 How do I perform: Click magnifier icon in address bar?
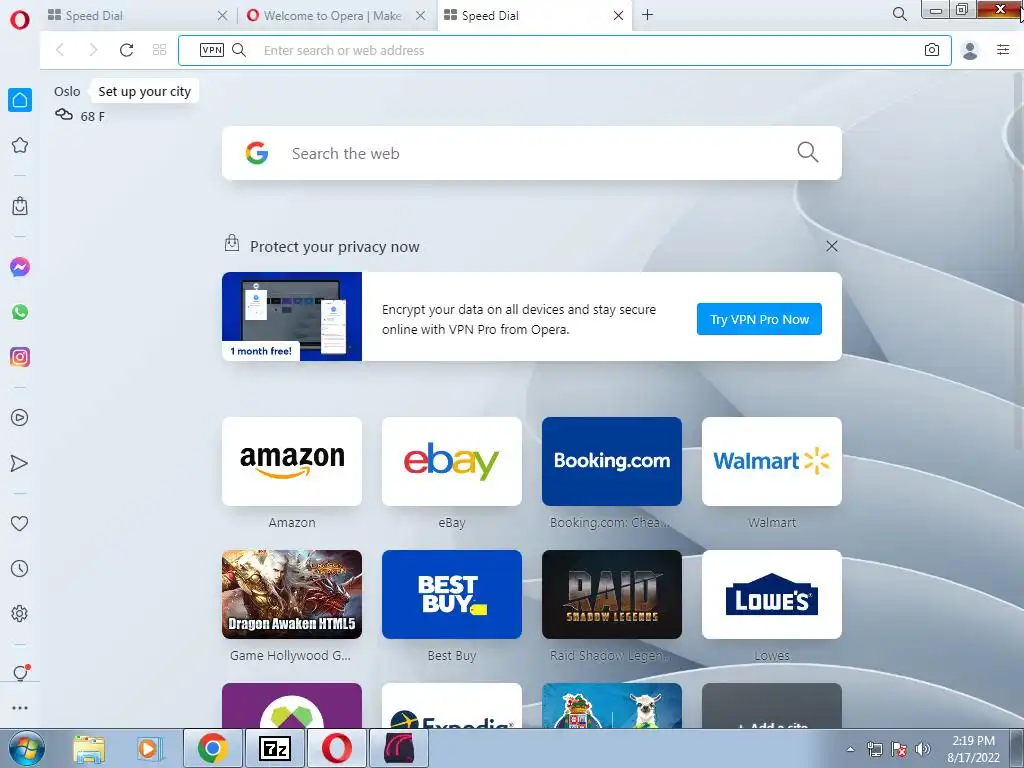point(239,50)
